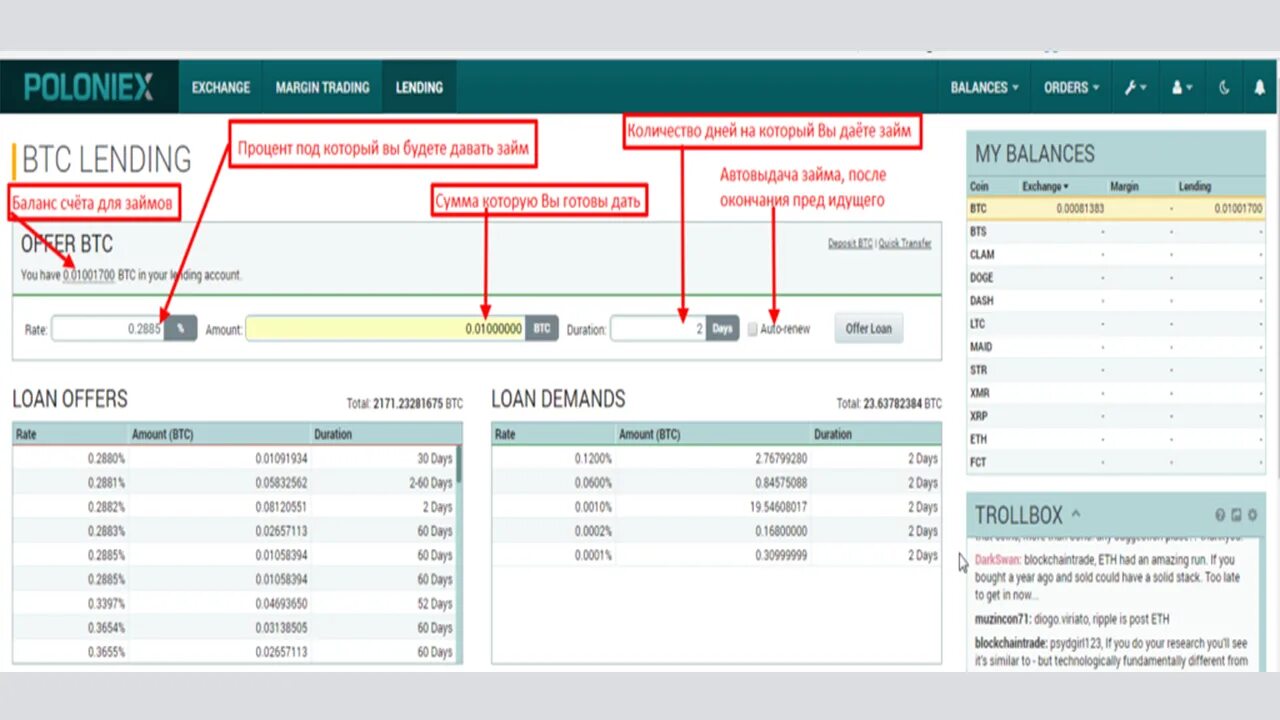Click the loan offers list scrollbar

click(x=459, y=466)
